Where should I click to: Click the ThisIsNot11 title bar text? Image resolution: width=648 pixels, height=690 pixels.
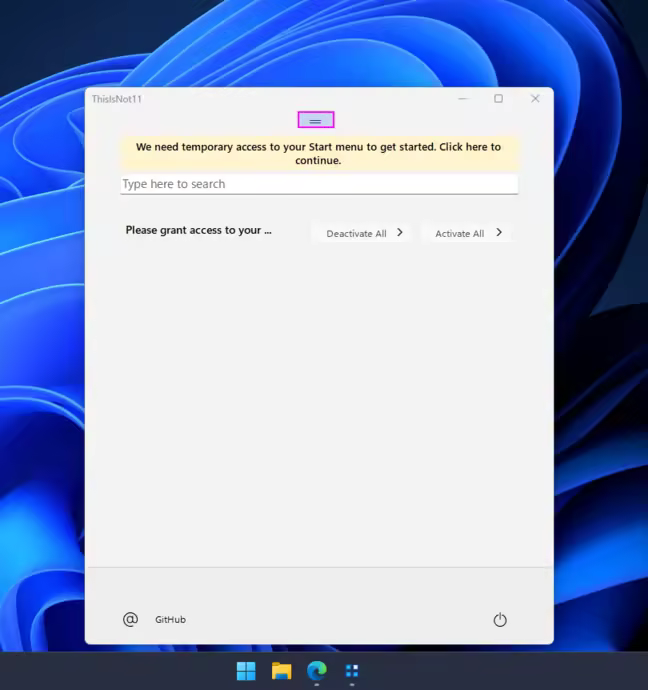tap(116, 99)
